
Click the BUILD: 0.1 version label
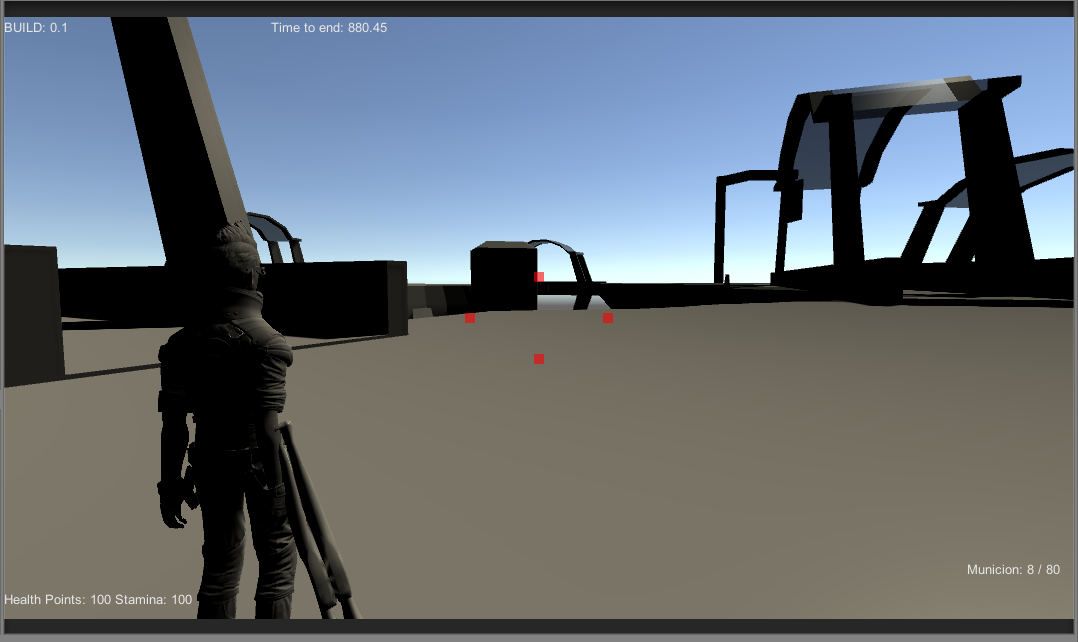(36, 27)
